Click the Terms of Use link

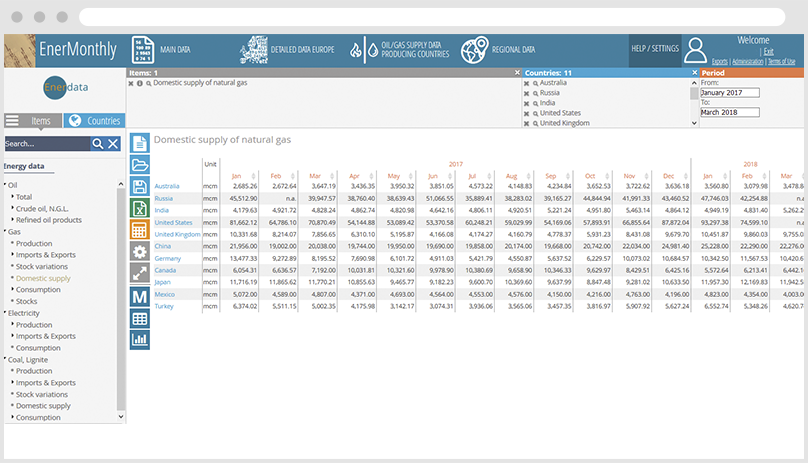tap(781, 62)
